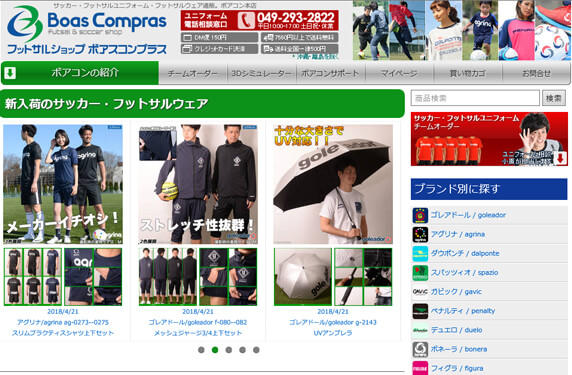The width and height of the screenshot is (572, 375).
Task: Open デュエロ / duelo brand link
Action: tap(457, 330)
